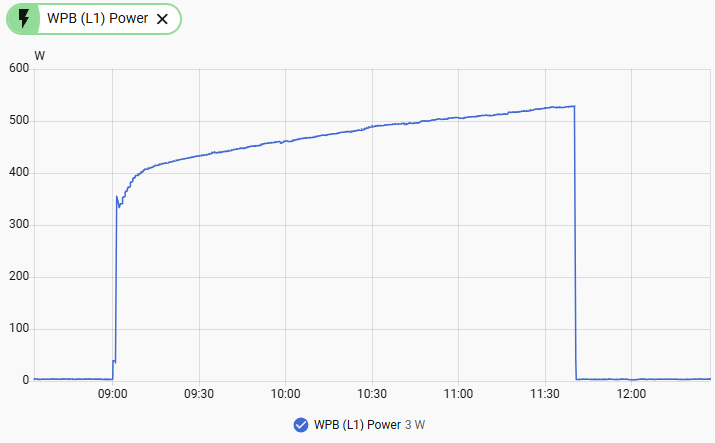This screenshot has width=715, height=443.
Task: Click the blue power line above 11:00
Action: tap(458, 118)
